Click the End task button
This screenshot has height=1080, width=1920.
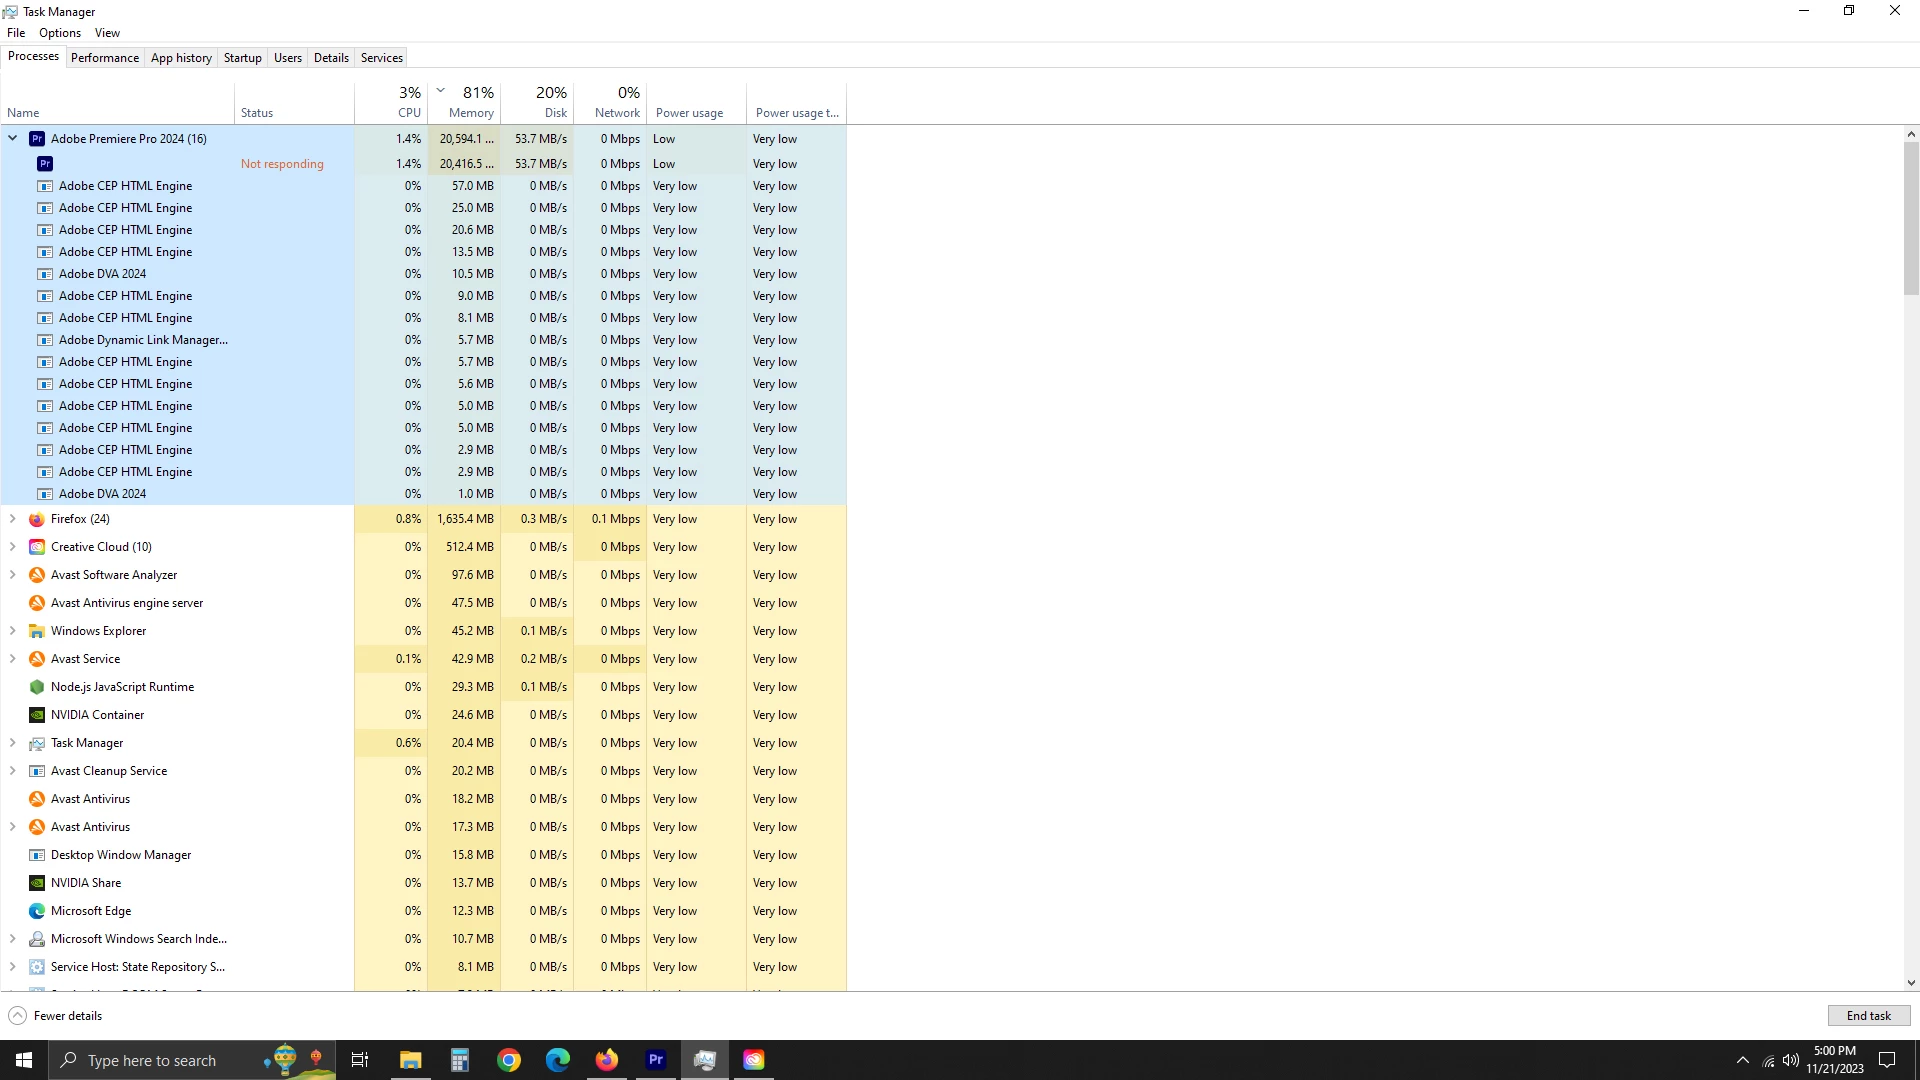coord(1868,1016)
